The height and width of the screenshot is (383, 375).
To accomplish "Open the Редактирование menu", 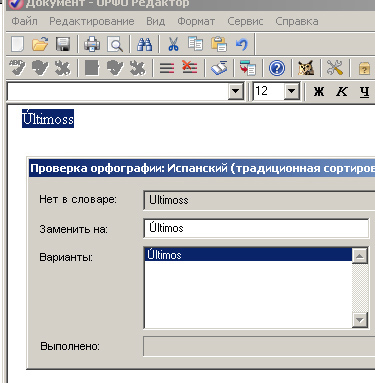I will click(x=92, y=21).
